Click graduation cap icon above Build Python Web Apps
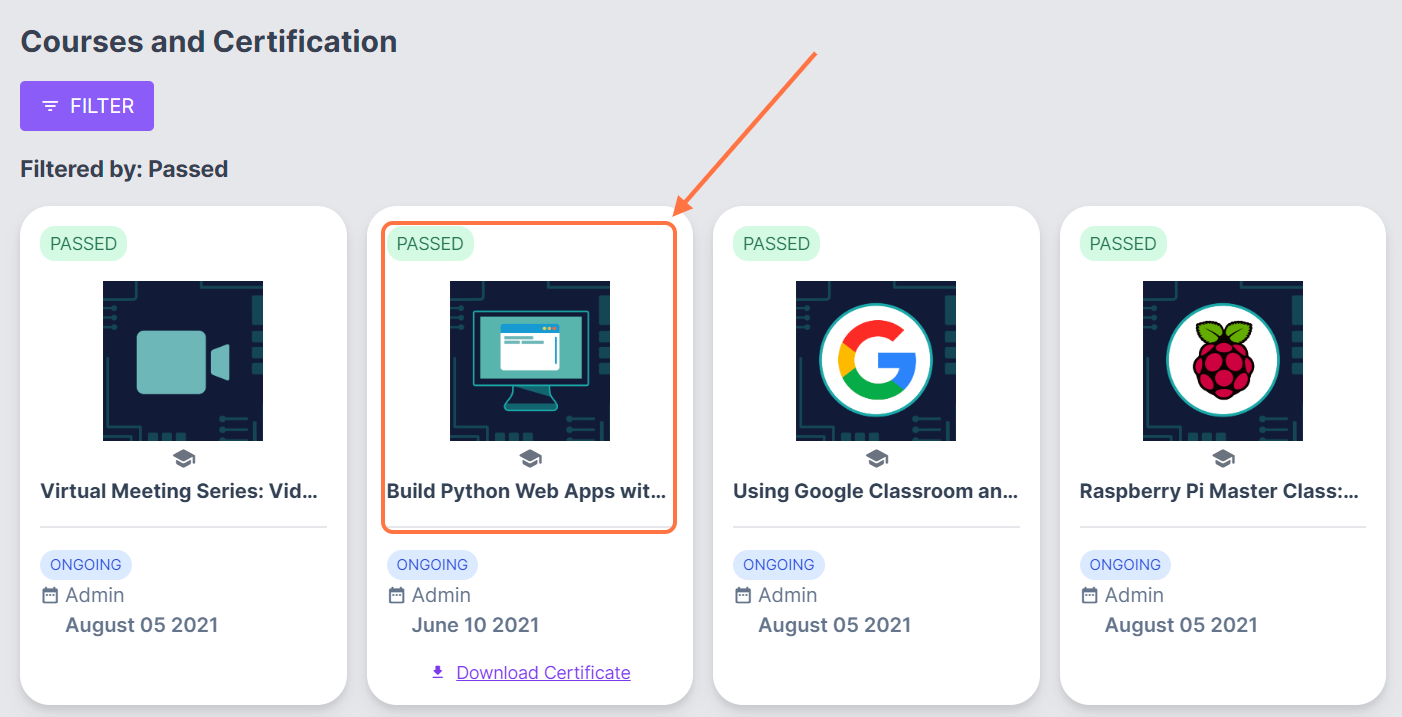This screenshot has height=717, width=1402. (x=530, y=459)
